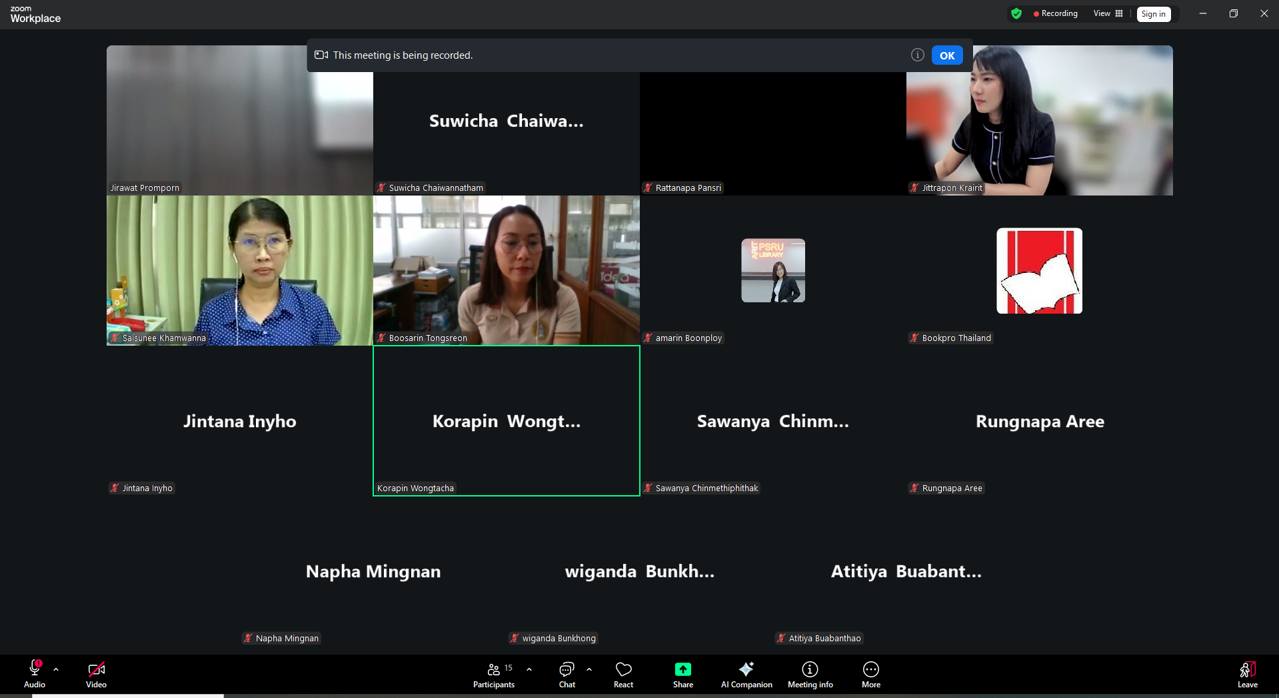
Task: Open the View layout menu
Action: 1108,14
